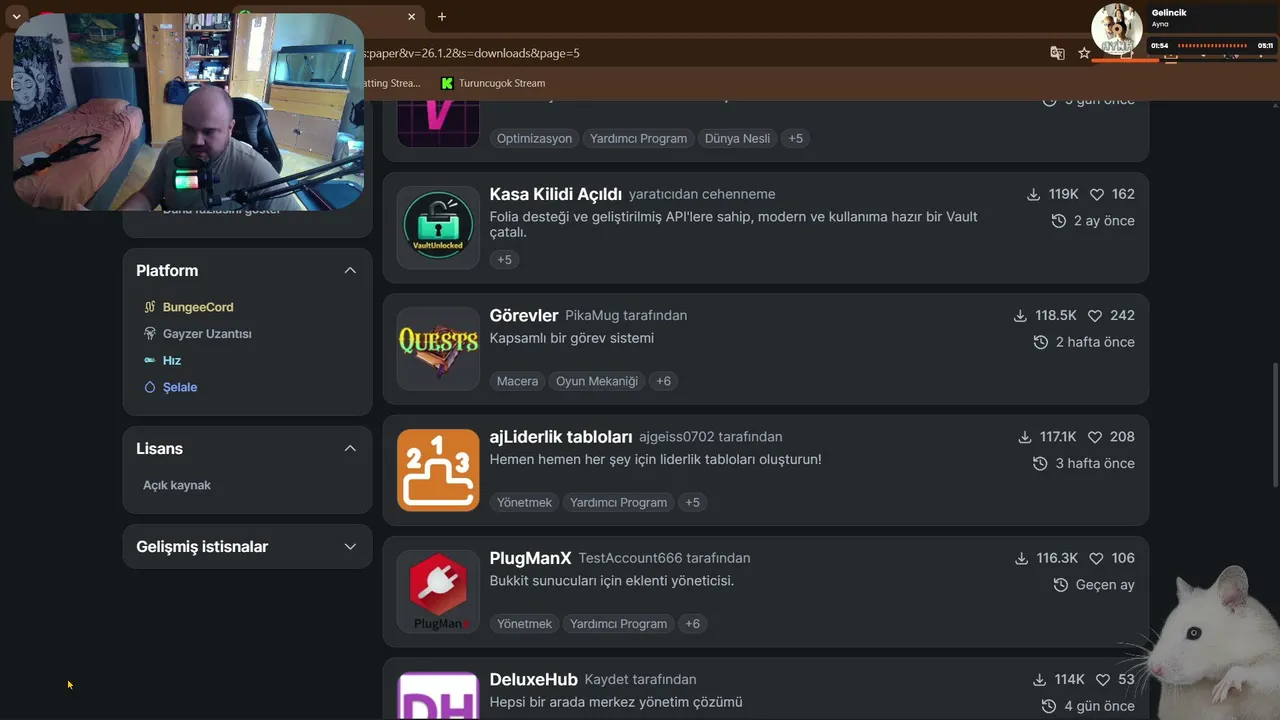Click the download icon on DeluxeHub
The image size is (1280, 720).
1040,680
